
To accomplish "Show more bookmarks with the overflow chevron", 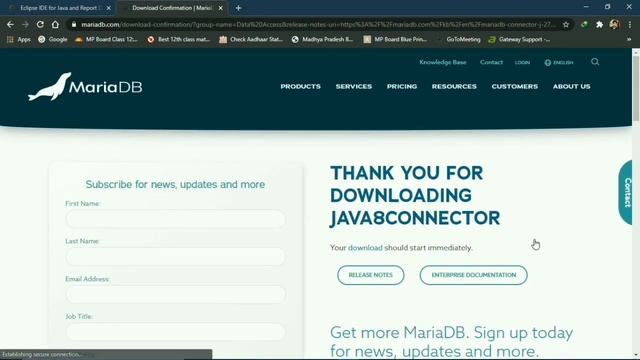I will pos(629,40).
